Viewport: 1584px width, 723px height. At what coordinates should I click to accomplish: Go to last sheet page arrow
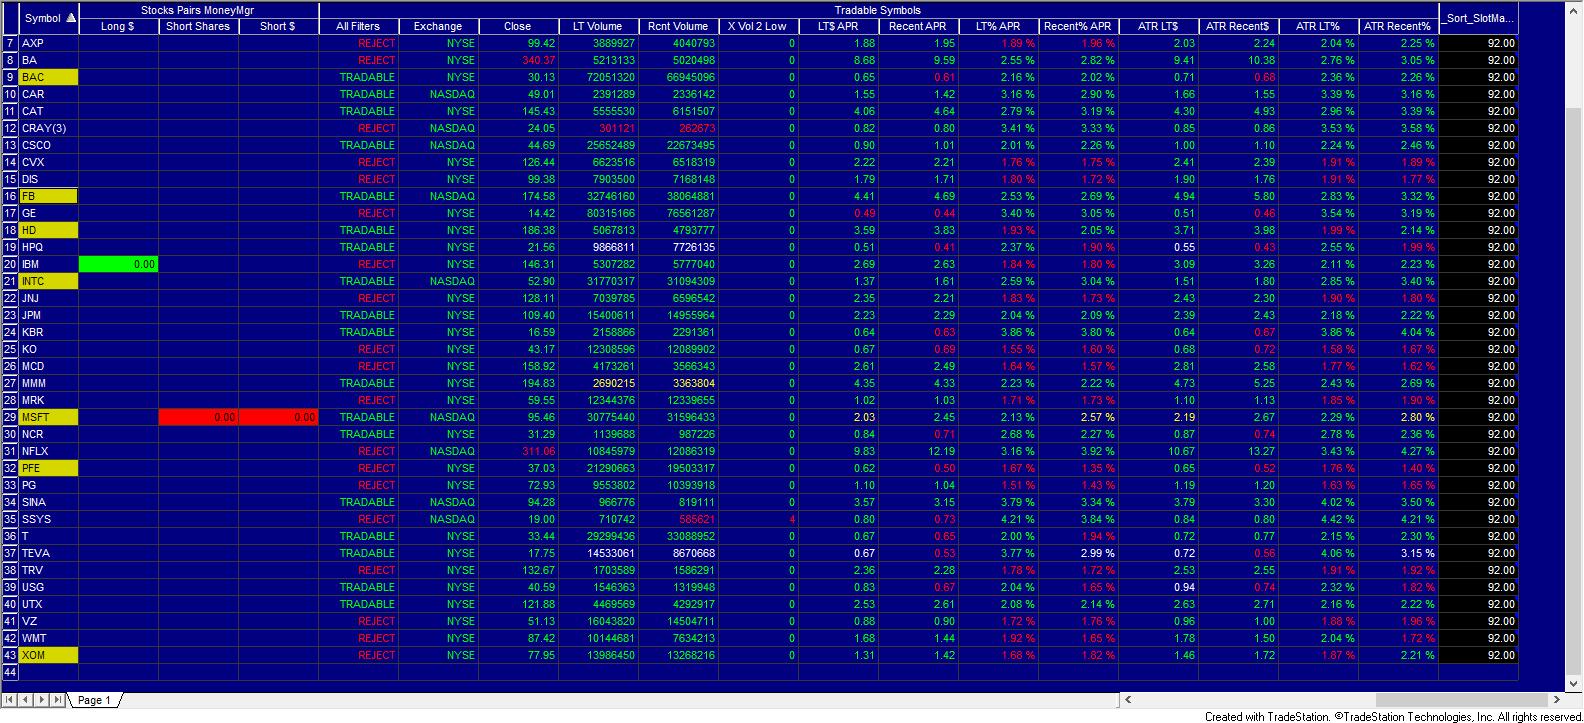(58, 699)
